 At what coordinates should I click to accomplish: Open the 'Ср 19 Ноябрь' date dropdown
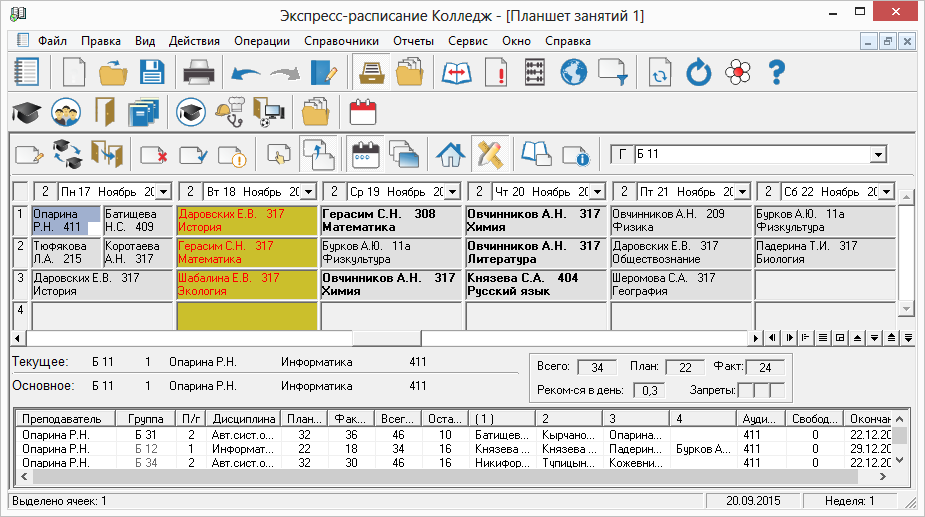[x=452, y=191]
